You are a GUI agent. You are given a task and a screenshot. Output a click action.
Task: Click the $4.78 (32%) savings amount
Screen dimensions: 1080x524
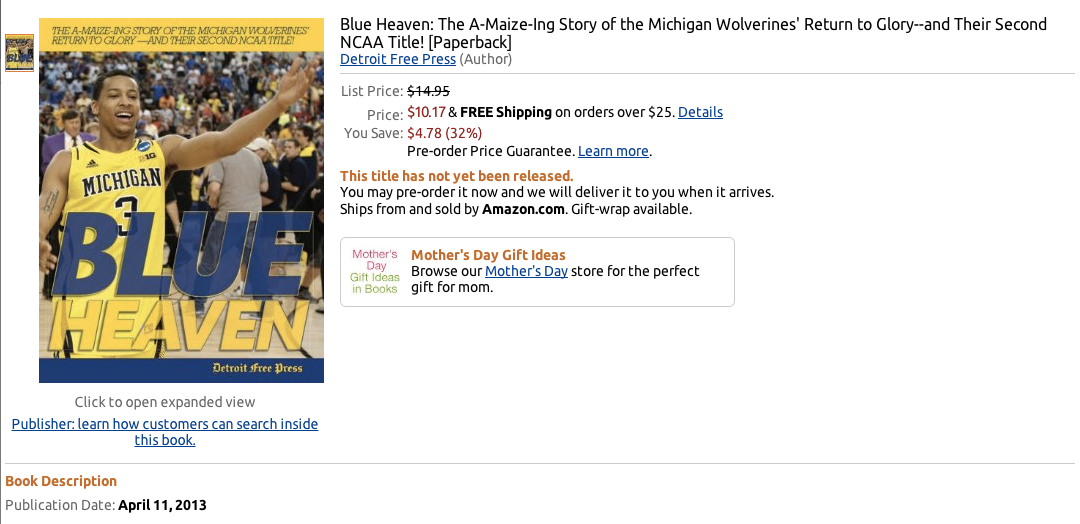[x=444, y=132]
